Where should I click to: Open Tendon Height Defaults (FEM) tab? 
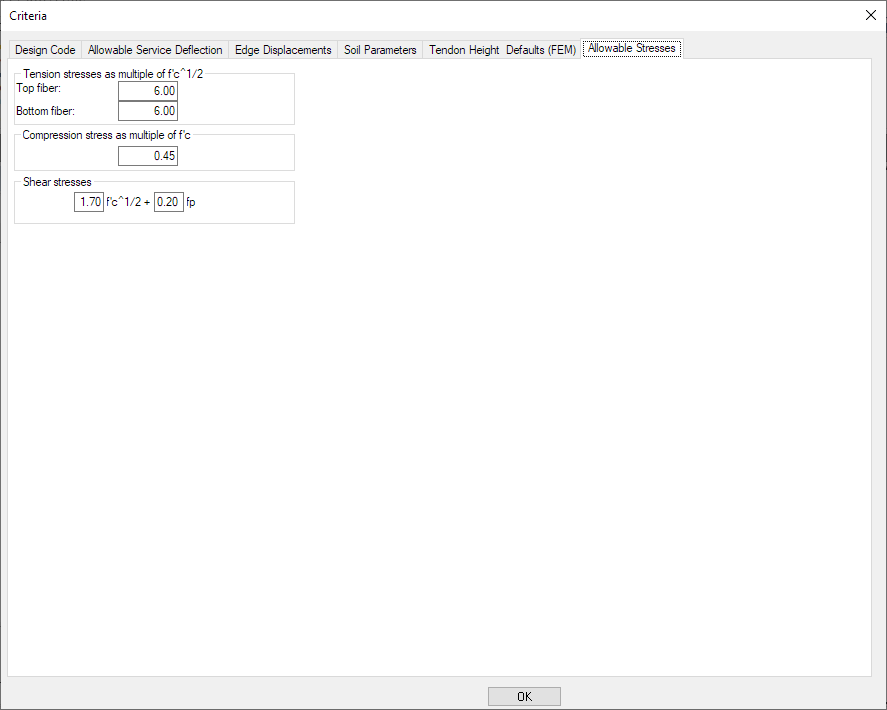coord(502,50)
